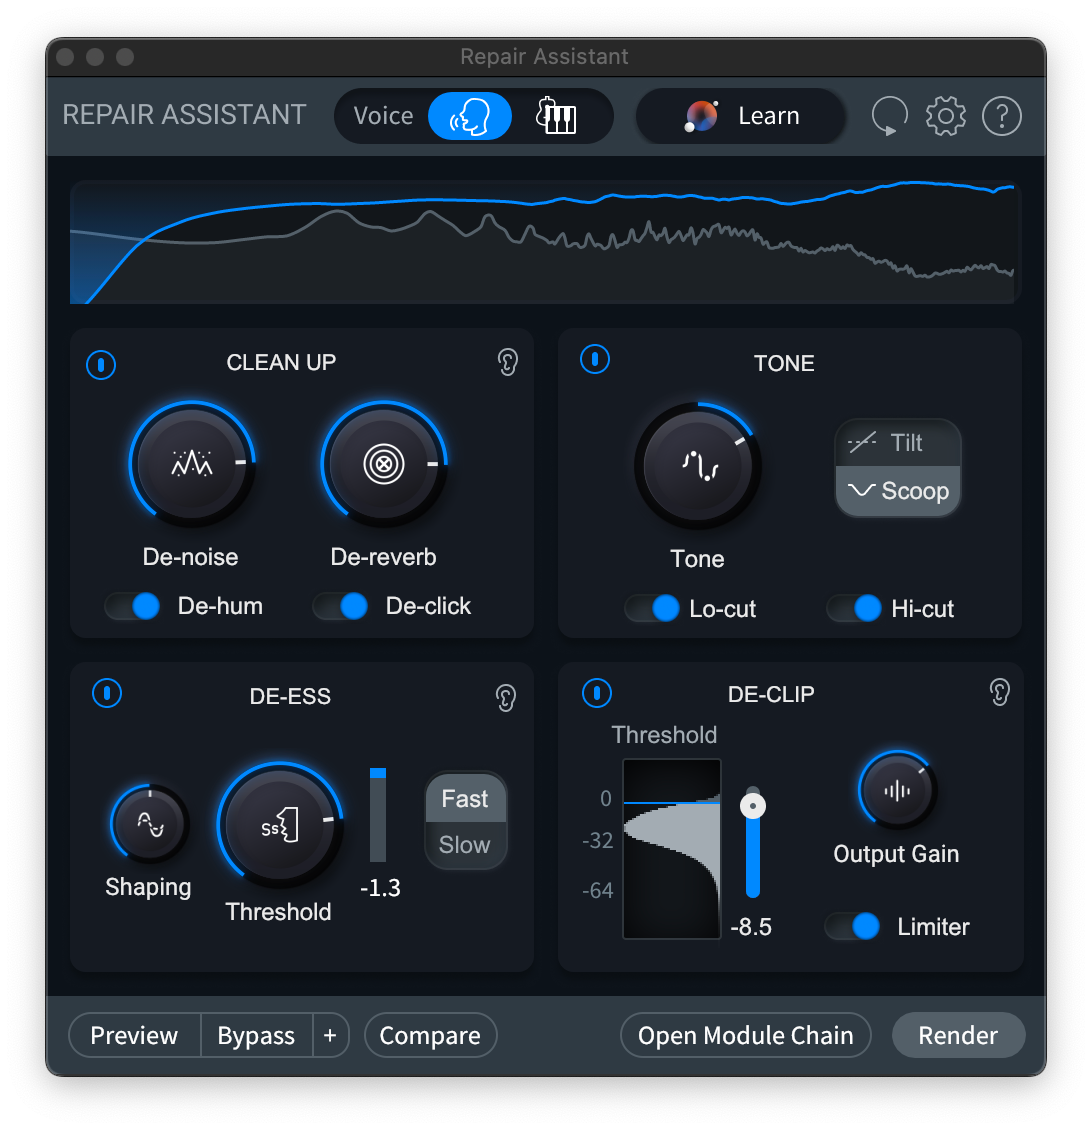Click the Learn button
The image size is (1092, 1130).
tap(741, 115)
